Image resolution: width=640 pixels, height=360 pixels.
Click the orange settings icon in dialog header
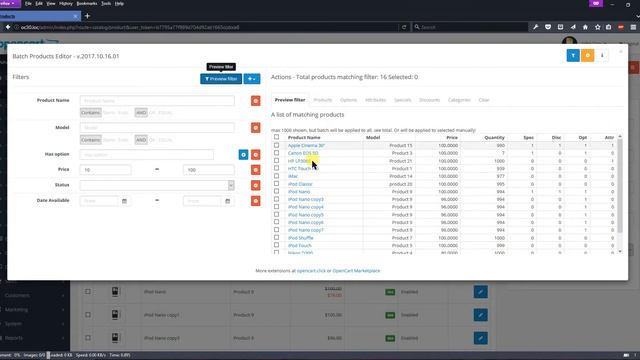click(588, 56)
